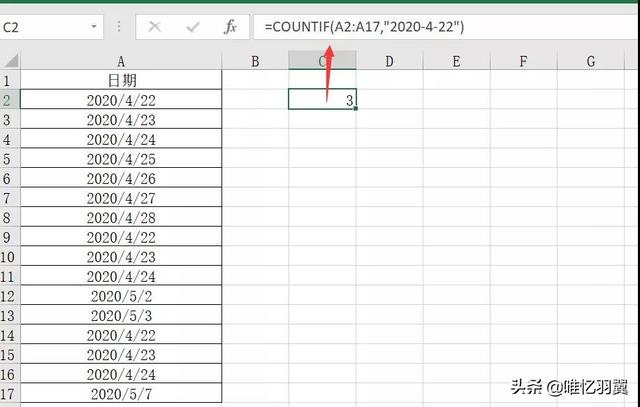Image resolution: width=640 pixels, height=407 pixels.
Task: Select row 9 header
Action: [9, 237]
